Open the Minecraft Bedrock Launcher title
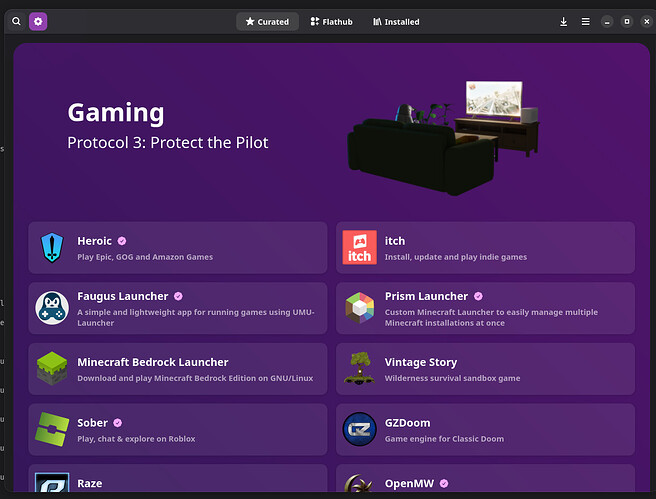The image size is (656, 499). point(153,362)
